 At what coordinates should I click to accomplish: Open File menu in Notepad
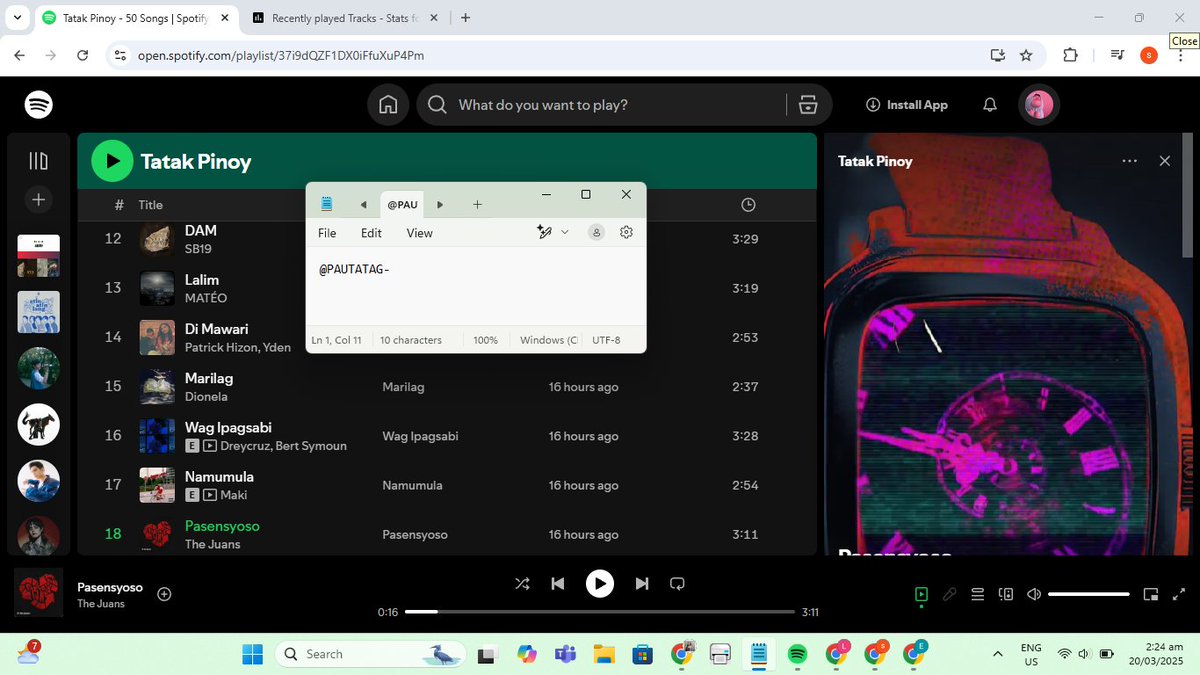point(327,233)
